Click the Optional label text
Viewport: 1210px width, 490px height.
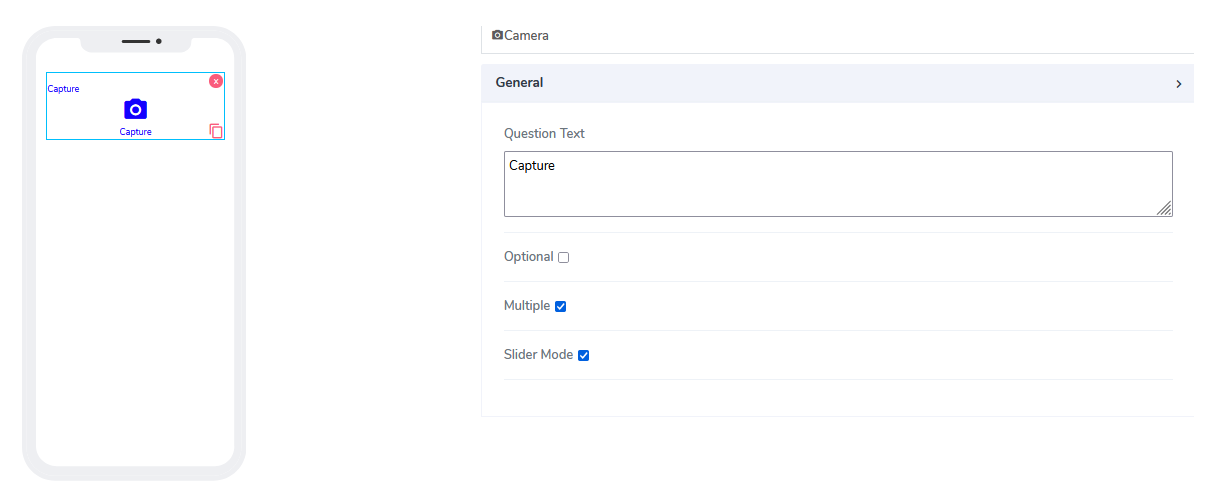(528, 257)
